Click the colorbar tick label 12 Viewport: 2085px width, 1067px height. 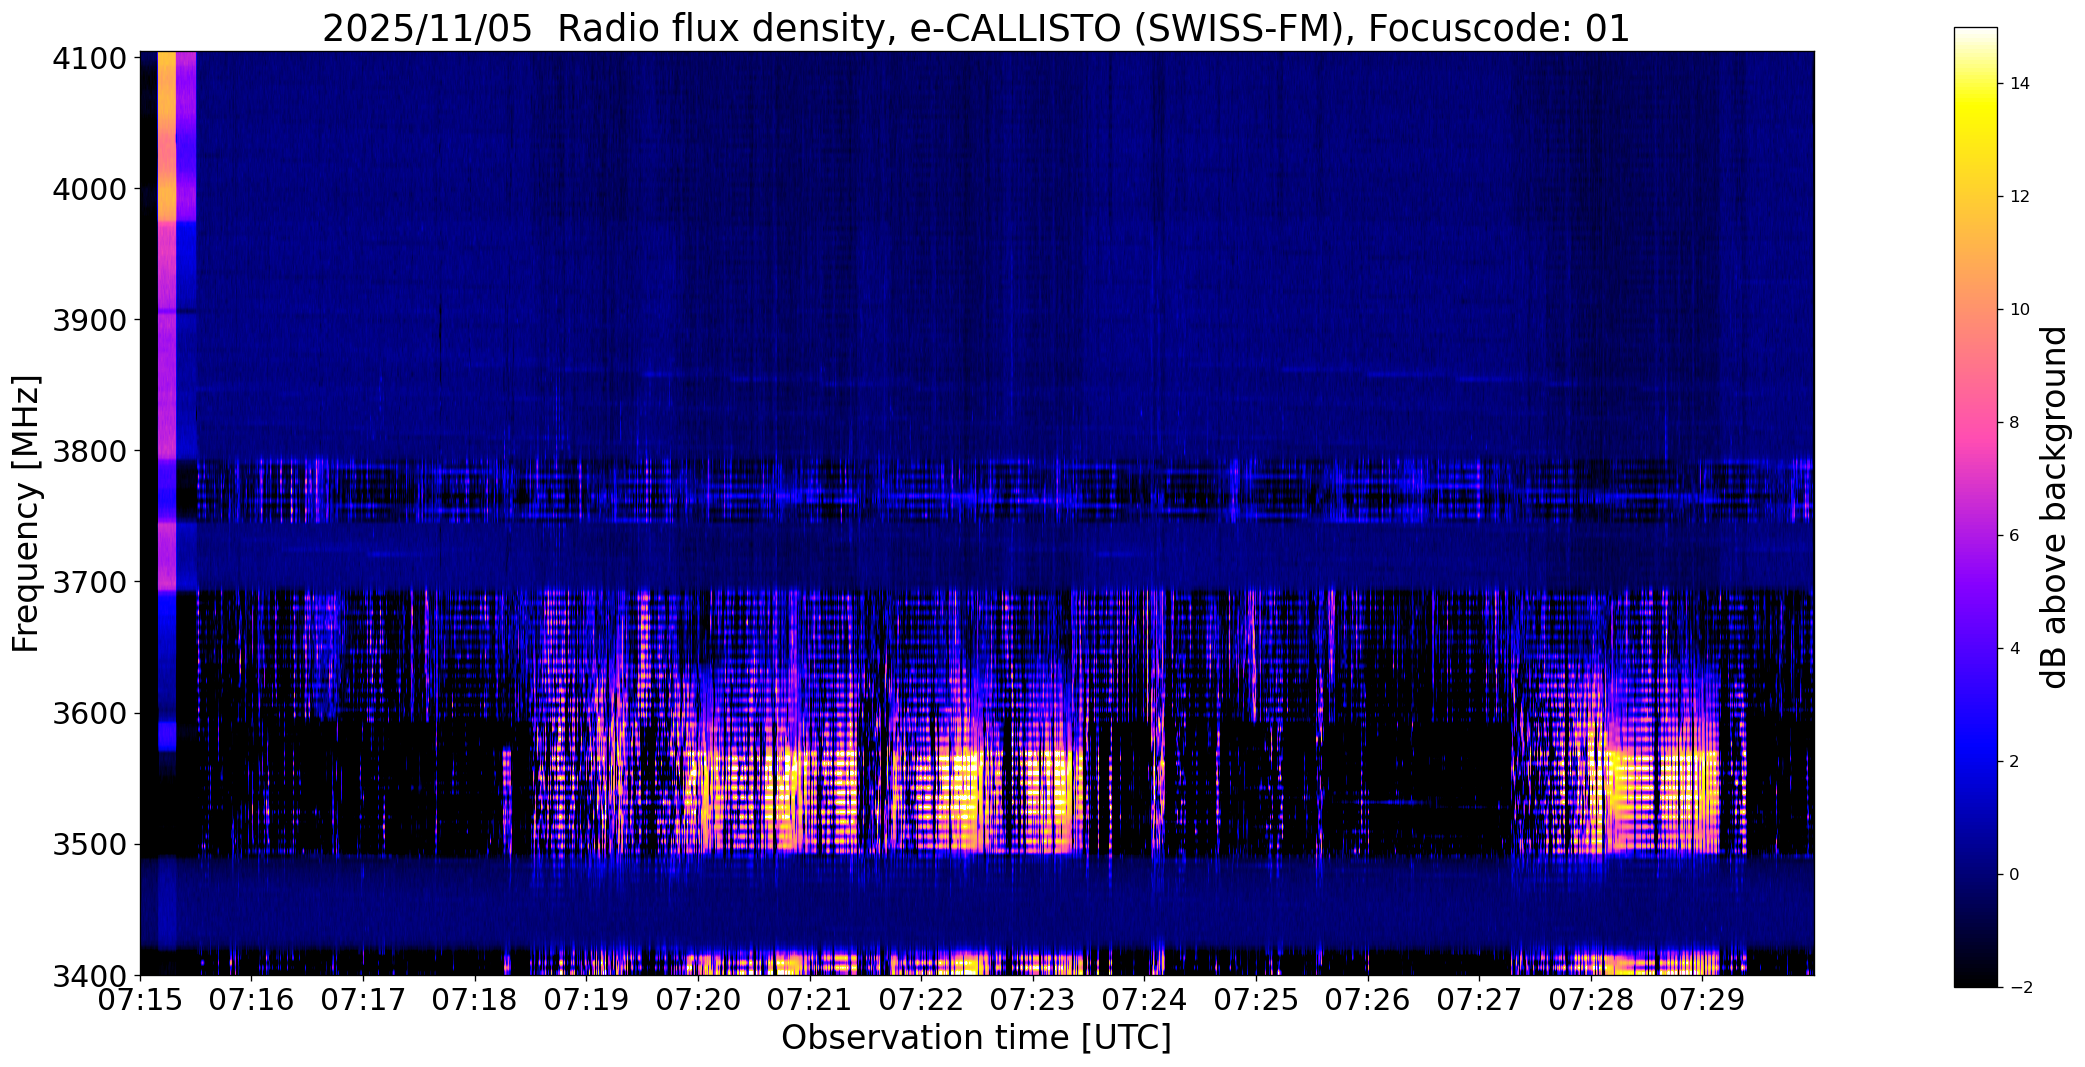pyautogui.click(x=2020, y=197)
